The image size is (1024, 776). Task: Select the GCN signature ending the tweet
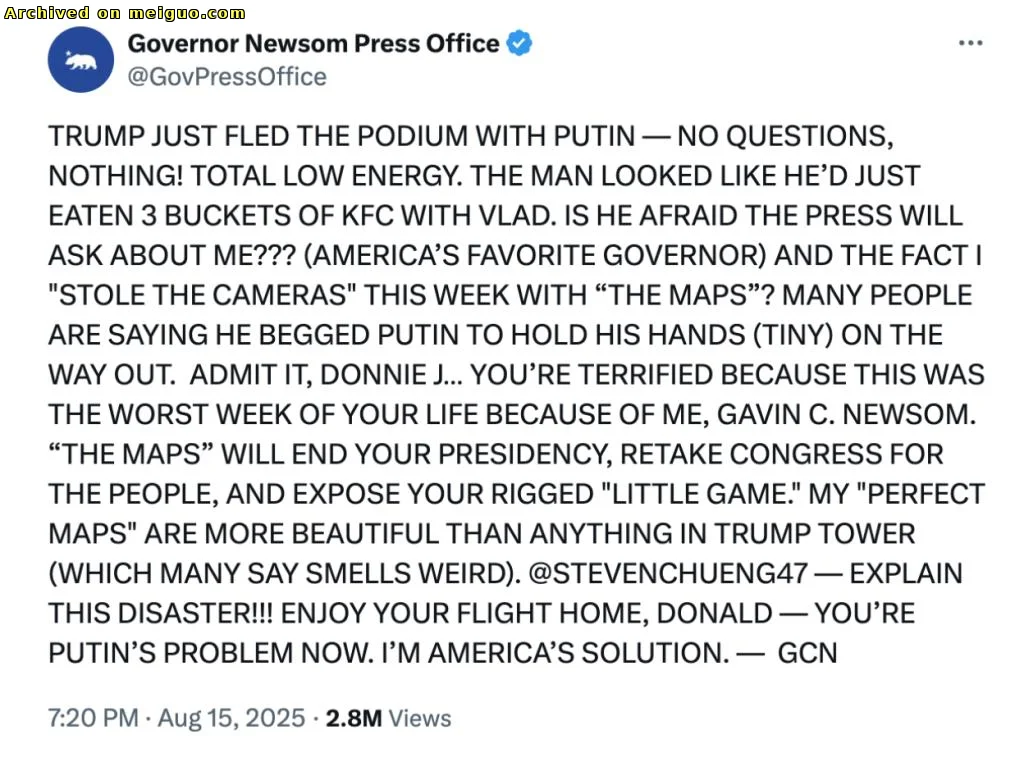[x=807, y=653]
